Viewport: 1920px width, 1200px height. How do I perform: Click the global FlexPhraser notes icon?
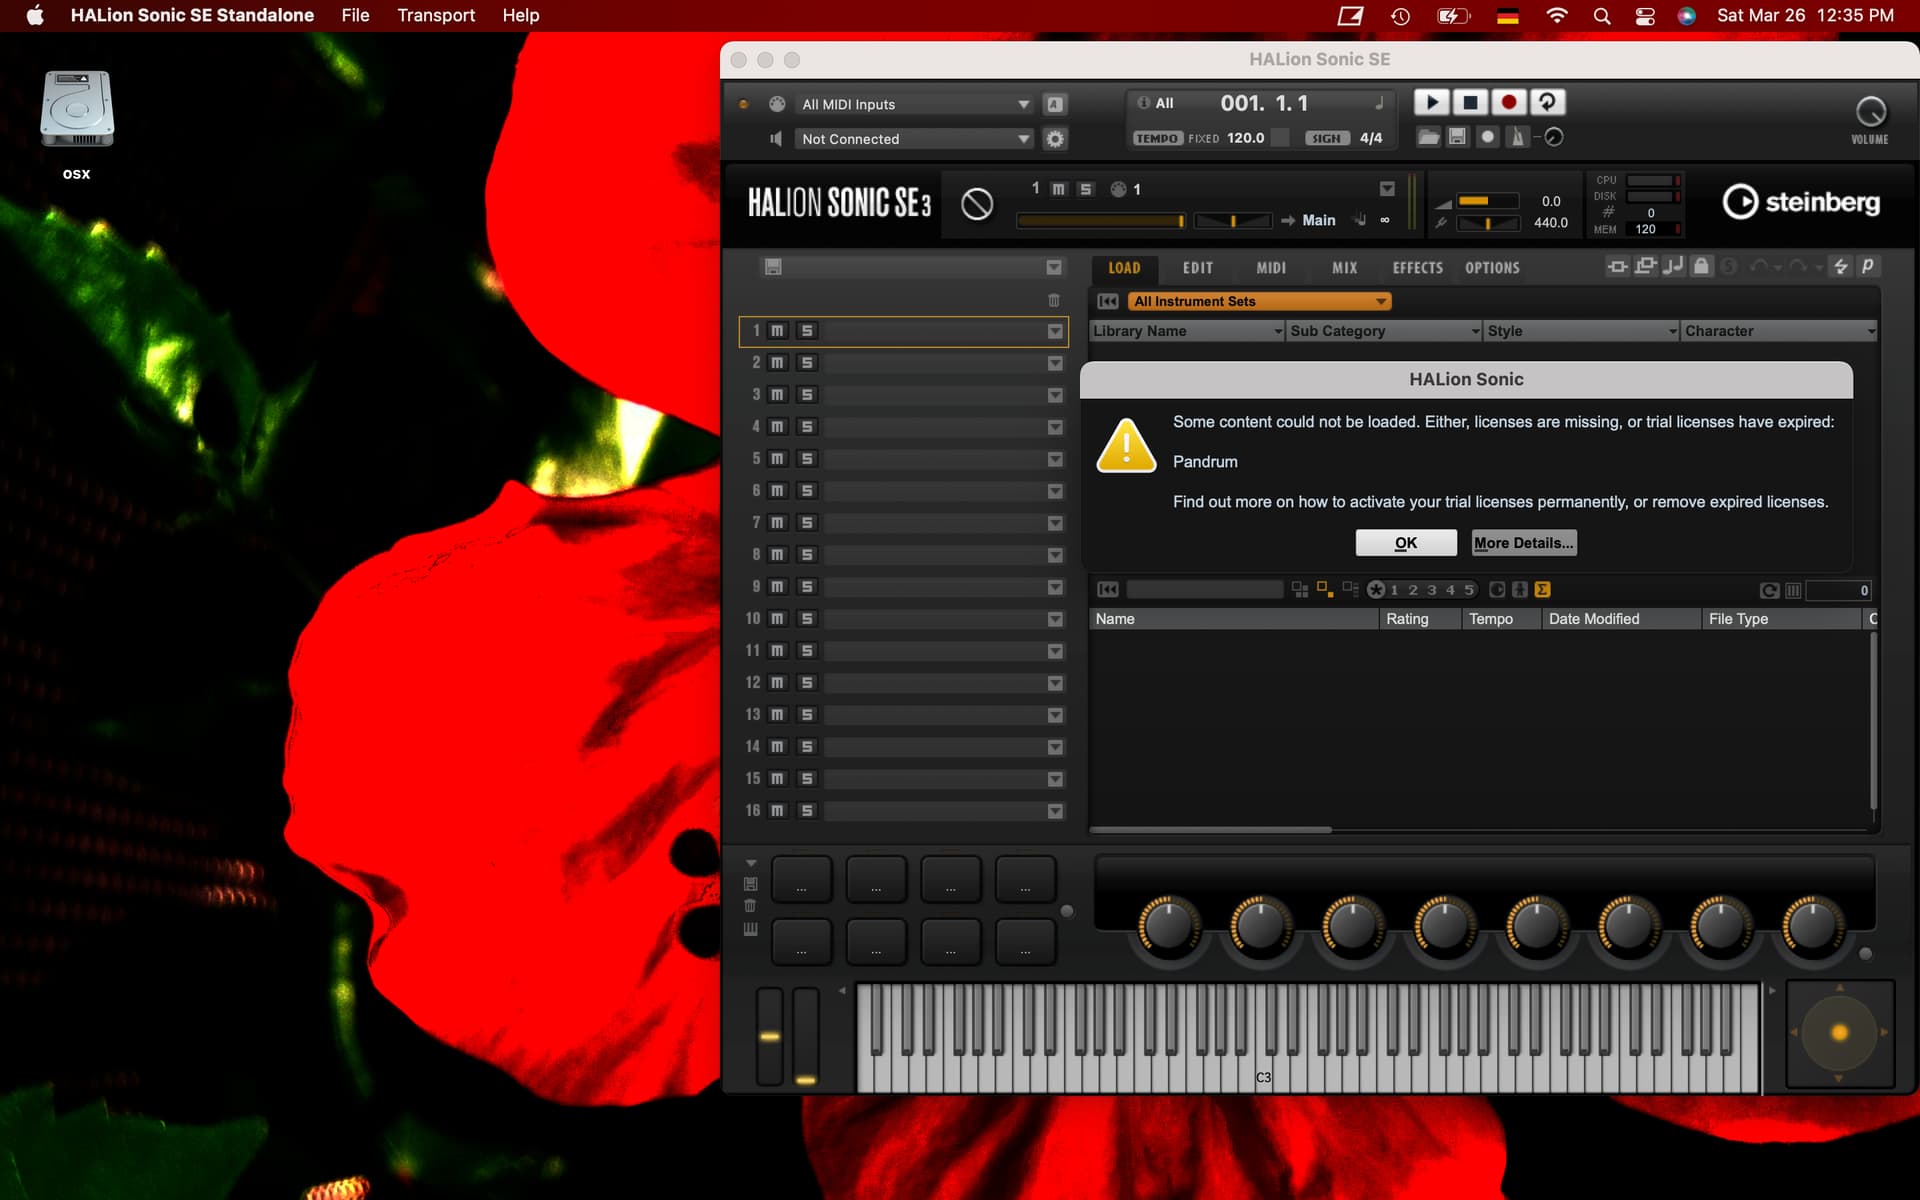pyautogui.click(x=1673, y=266)
